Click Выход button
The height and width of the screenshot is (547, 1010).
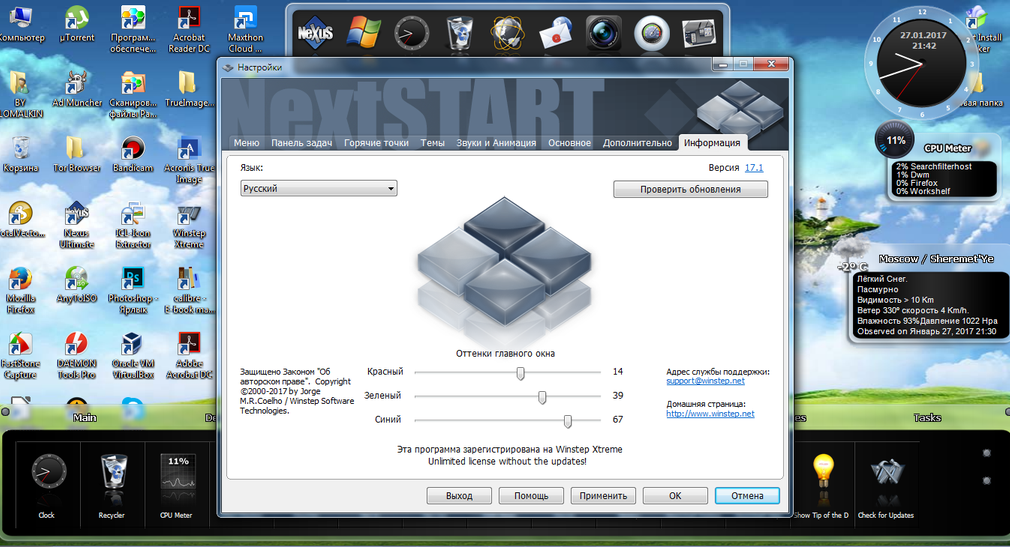pyautogui.click(x=459, y=495)
